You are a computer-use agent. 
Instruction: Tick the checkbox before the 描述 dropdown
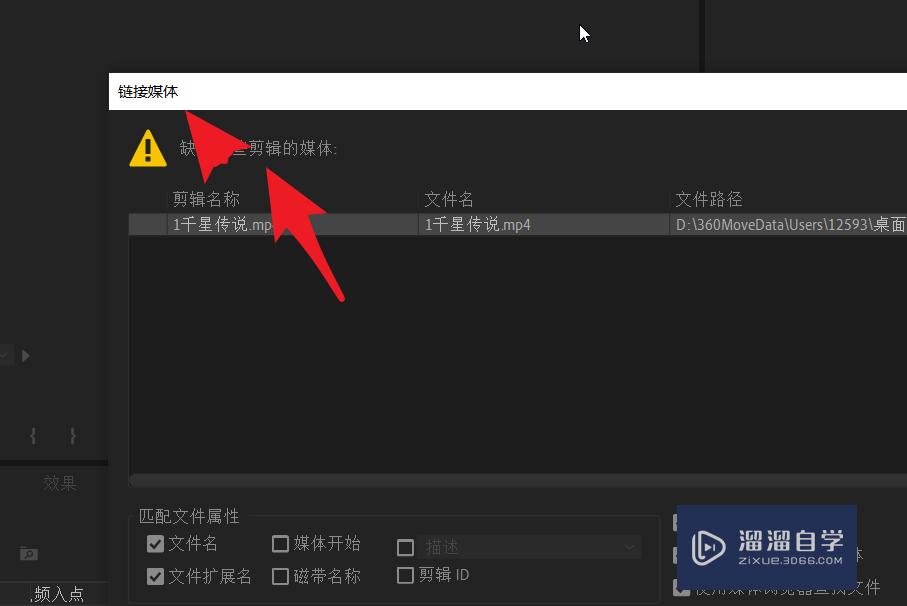(405, 547)
